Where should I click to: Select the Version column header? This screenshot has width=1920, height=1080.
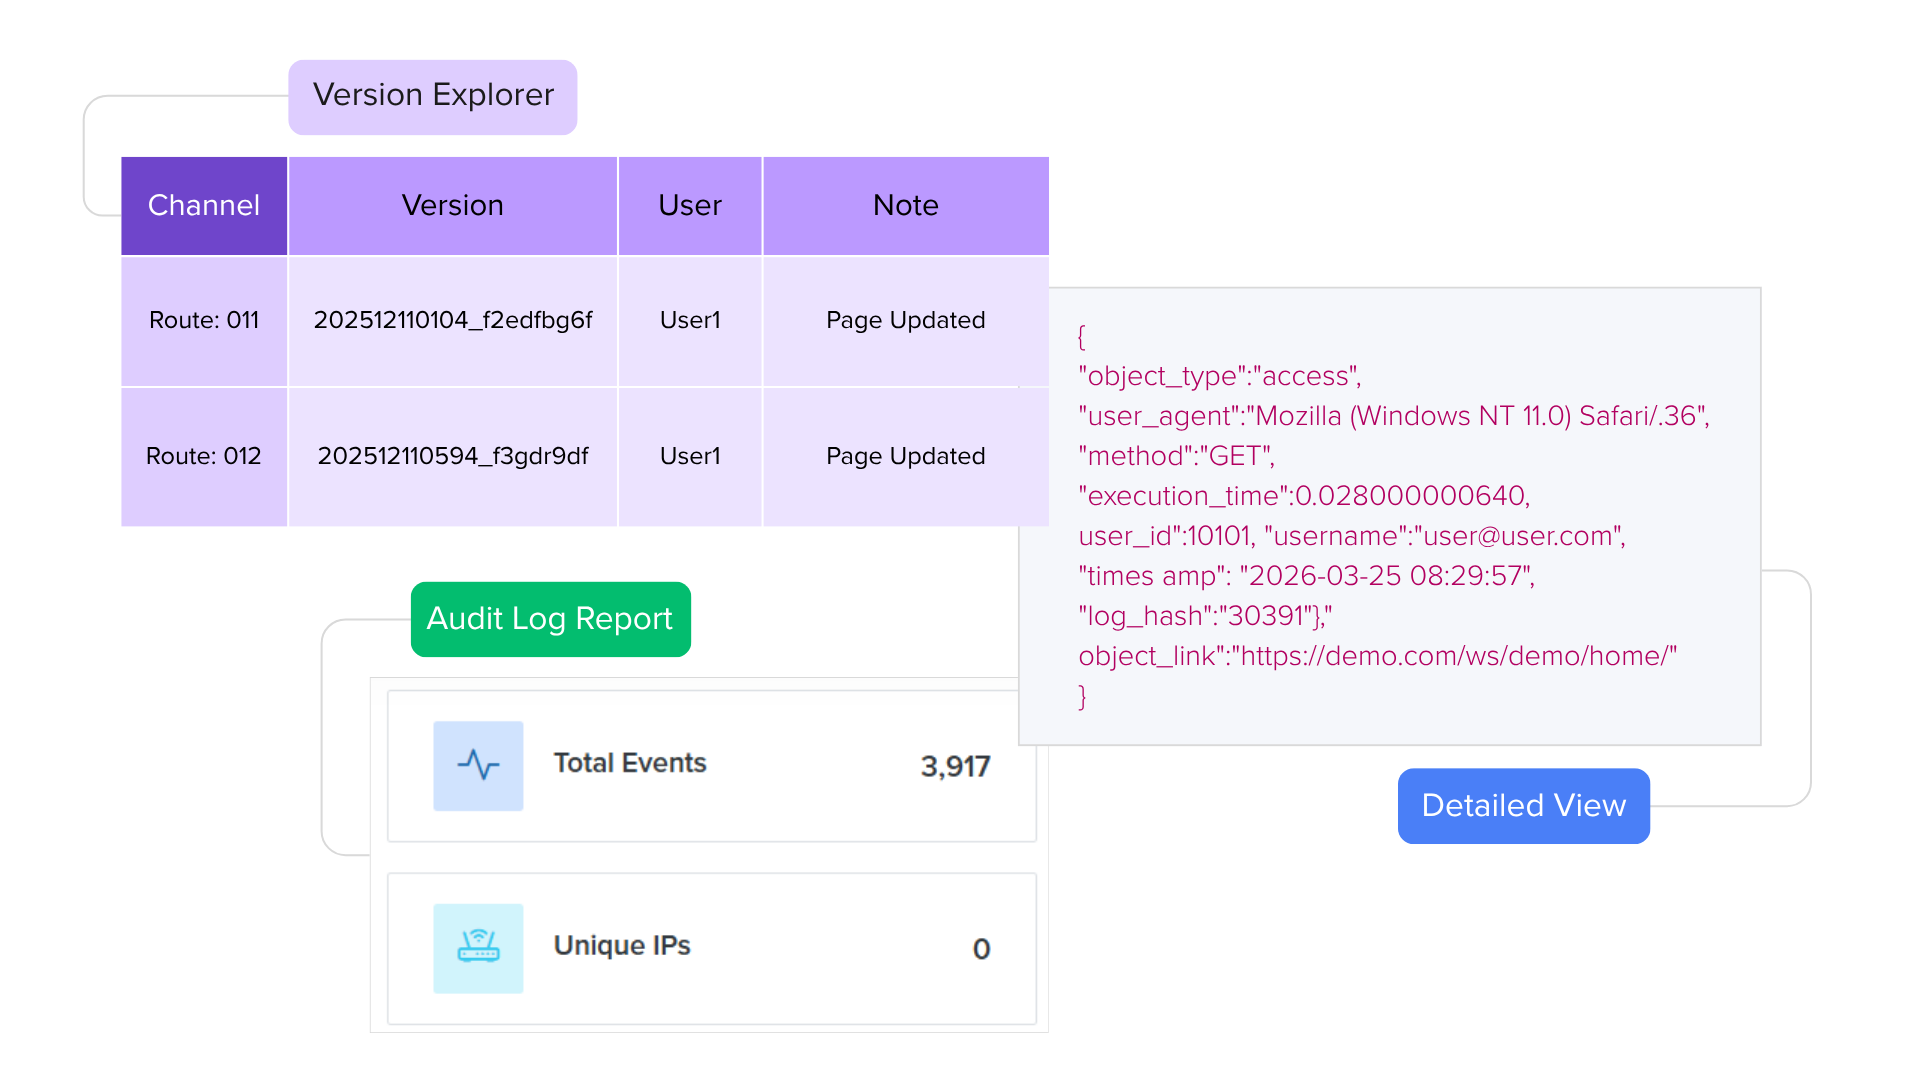(x=453, y=206)
